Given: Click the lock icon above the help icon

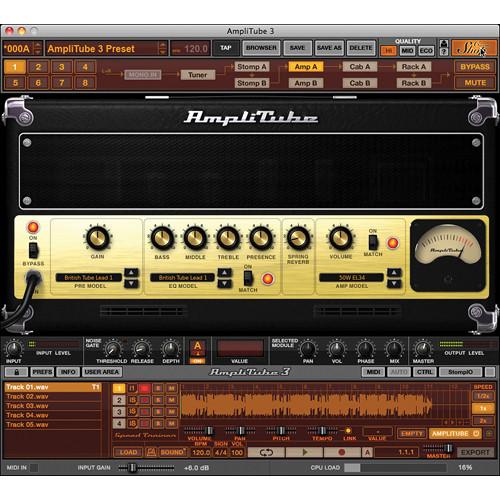Looking at the screenshot, I should pos(444,44).
